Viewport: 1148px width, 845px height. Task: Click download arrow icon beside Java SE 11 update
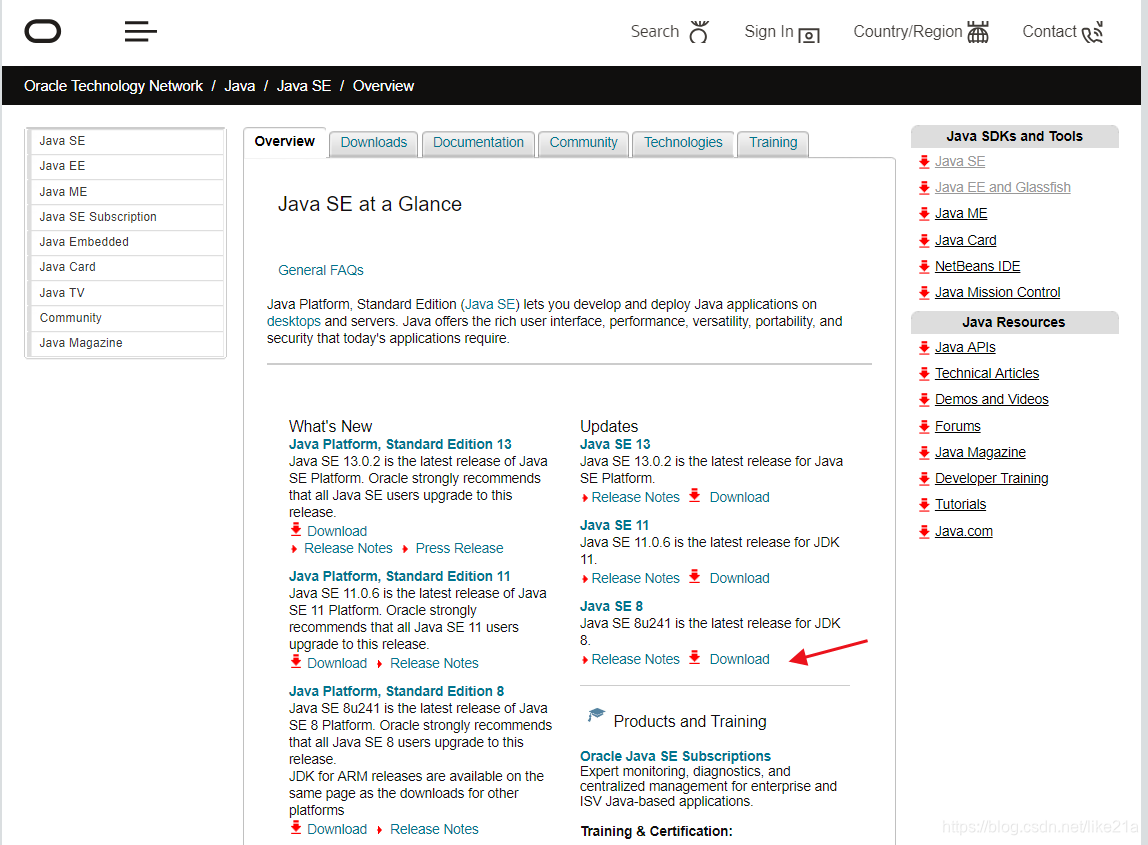click(695, 576)
